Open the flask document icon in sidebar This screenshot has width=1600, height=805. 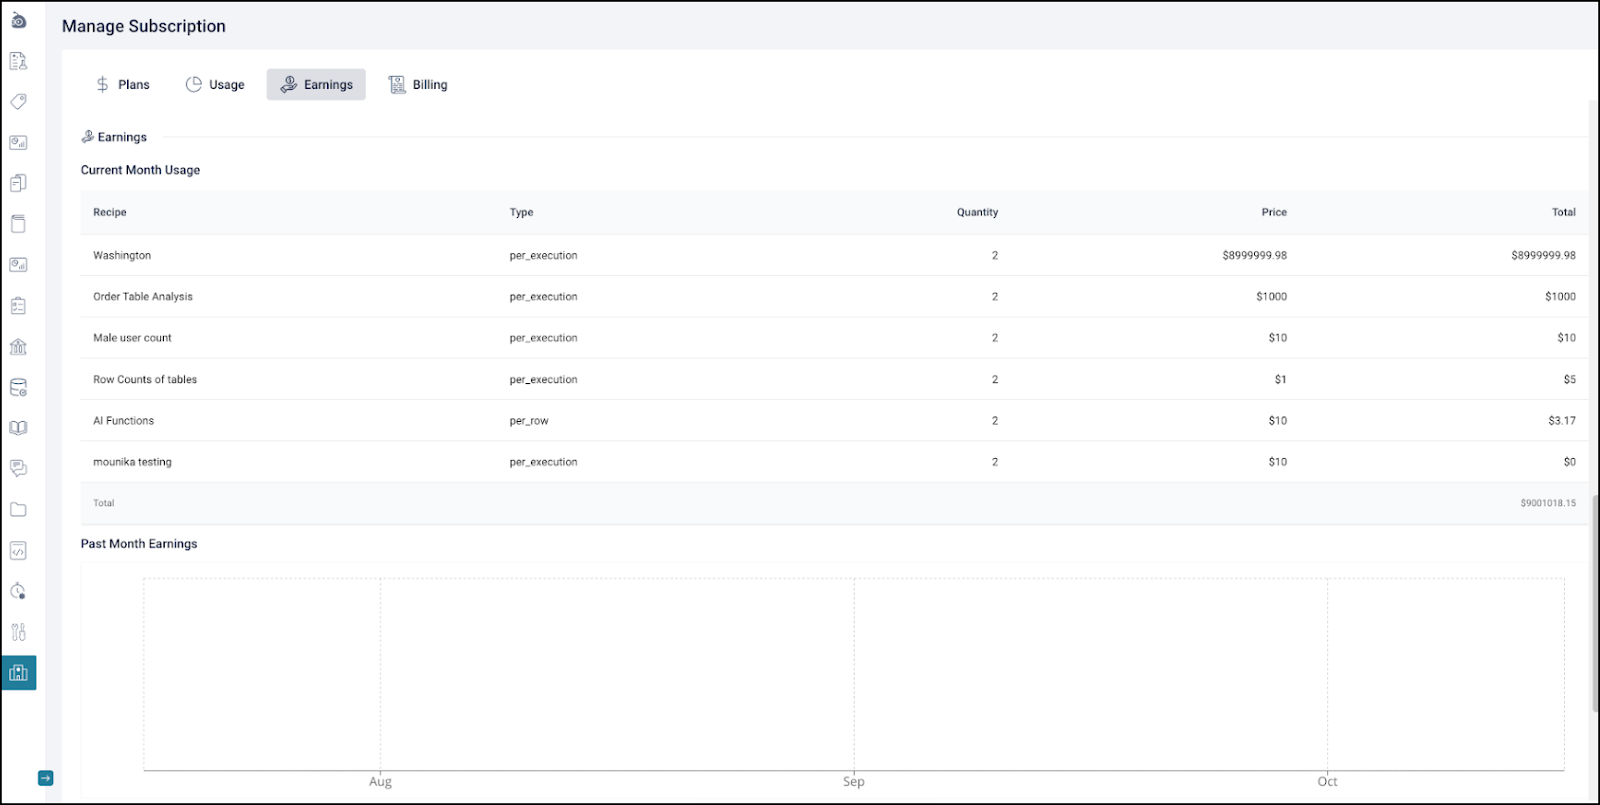(x=18, y=61)
